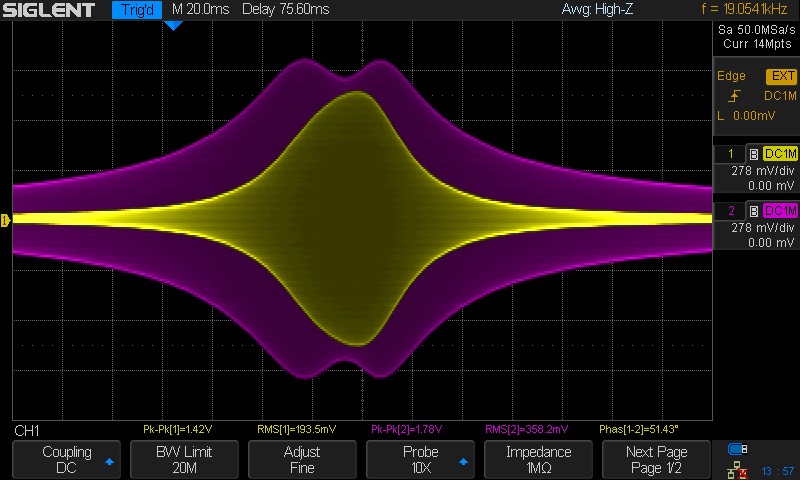This screenshot has width=800, height=480.
Task: Click the blue trigger position marker
Action: (x=172, y=25)
